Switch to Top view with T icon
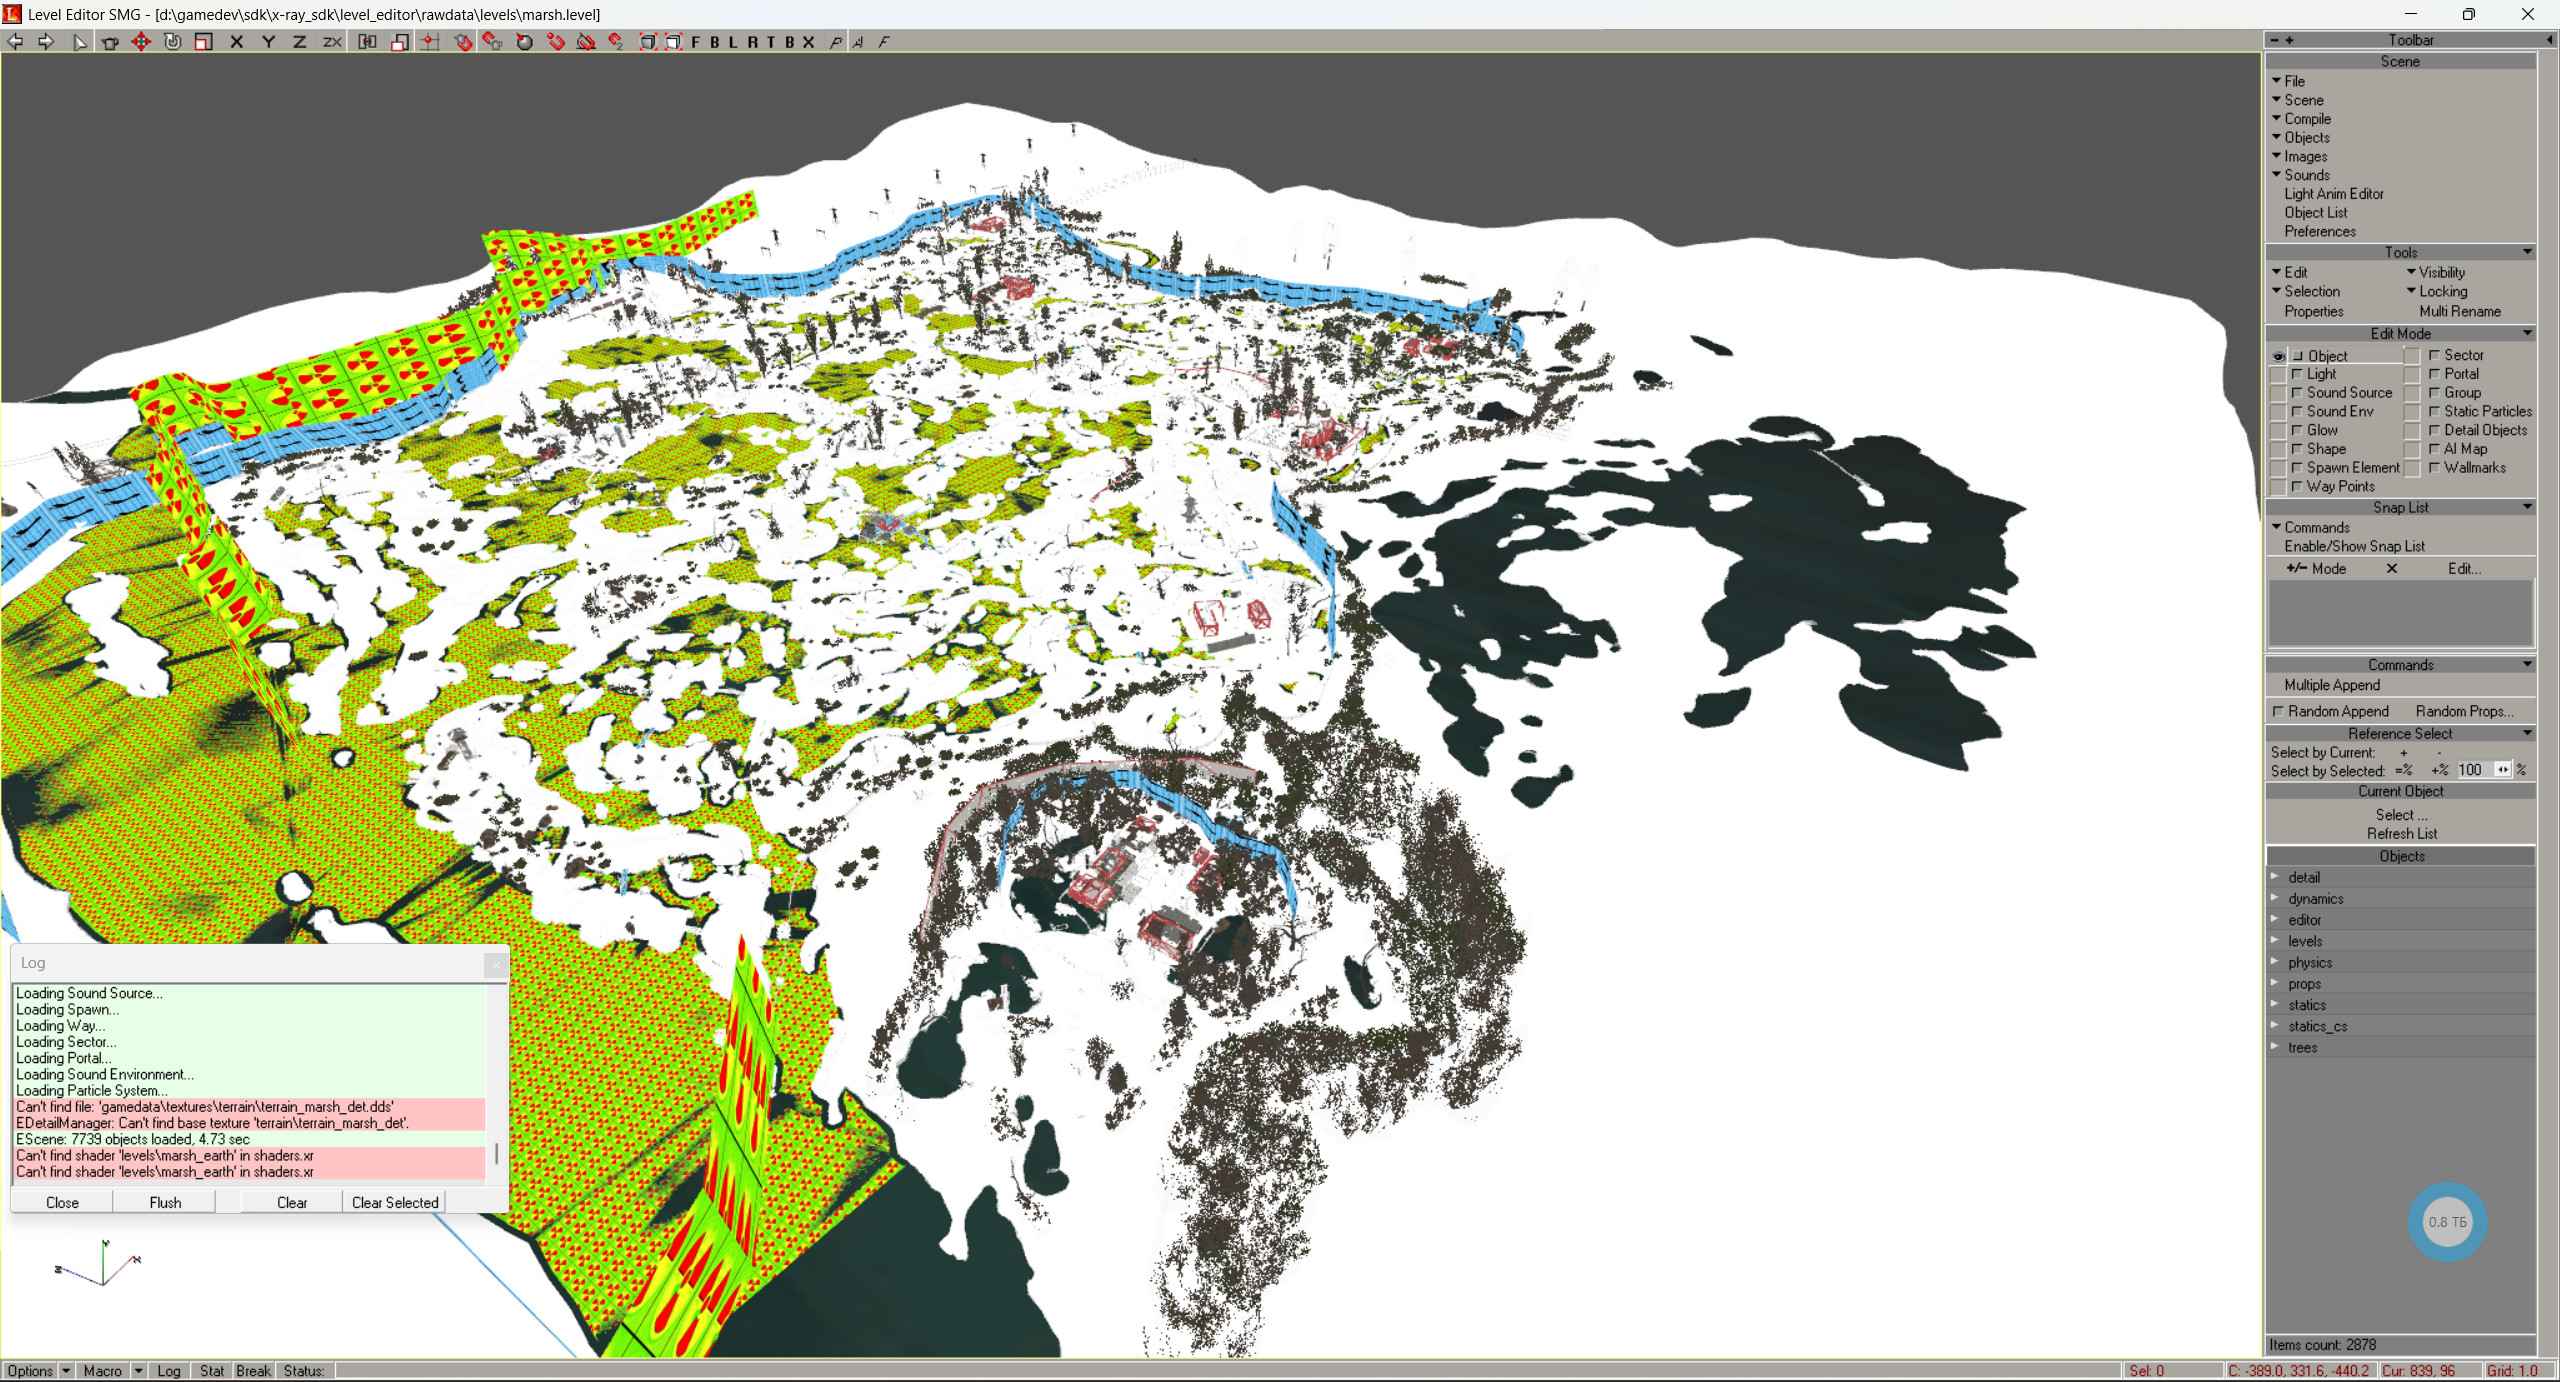Screen dimensions: 2560x1382 pyautogui.click(x=771, y=42)
